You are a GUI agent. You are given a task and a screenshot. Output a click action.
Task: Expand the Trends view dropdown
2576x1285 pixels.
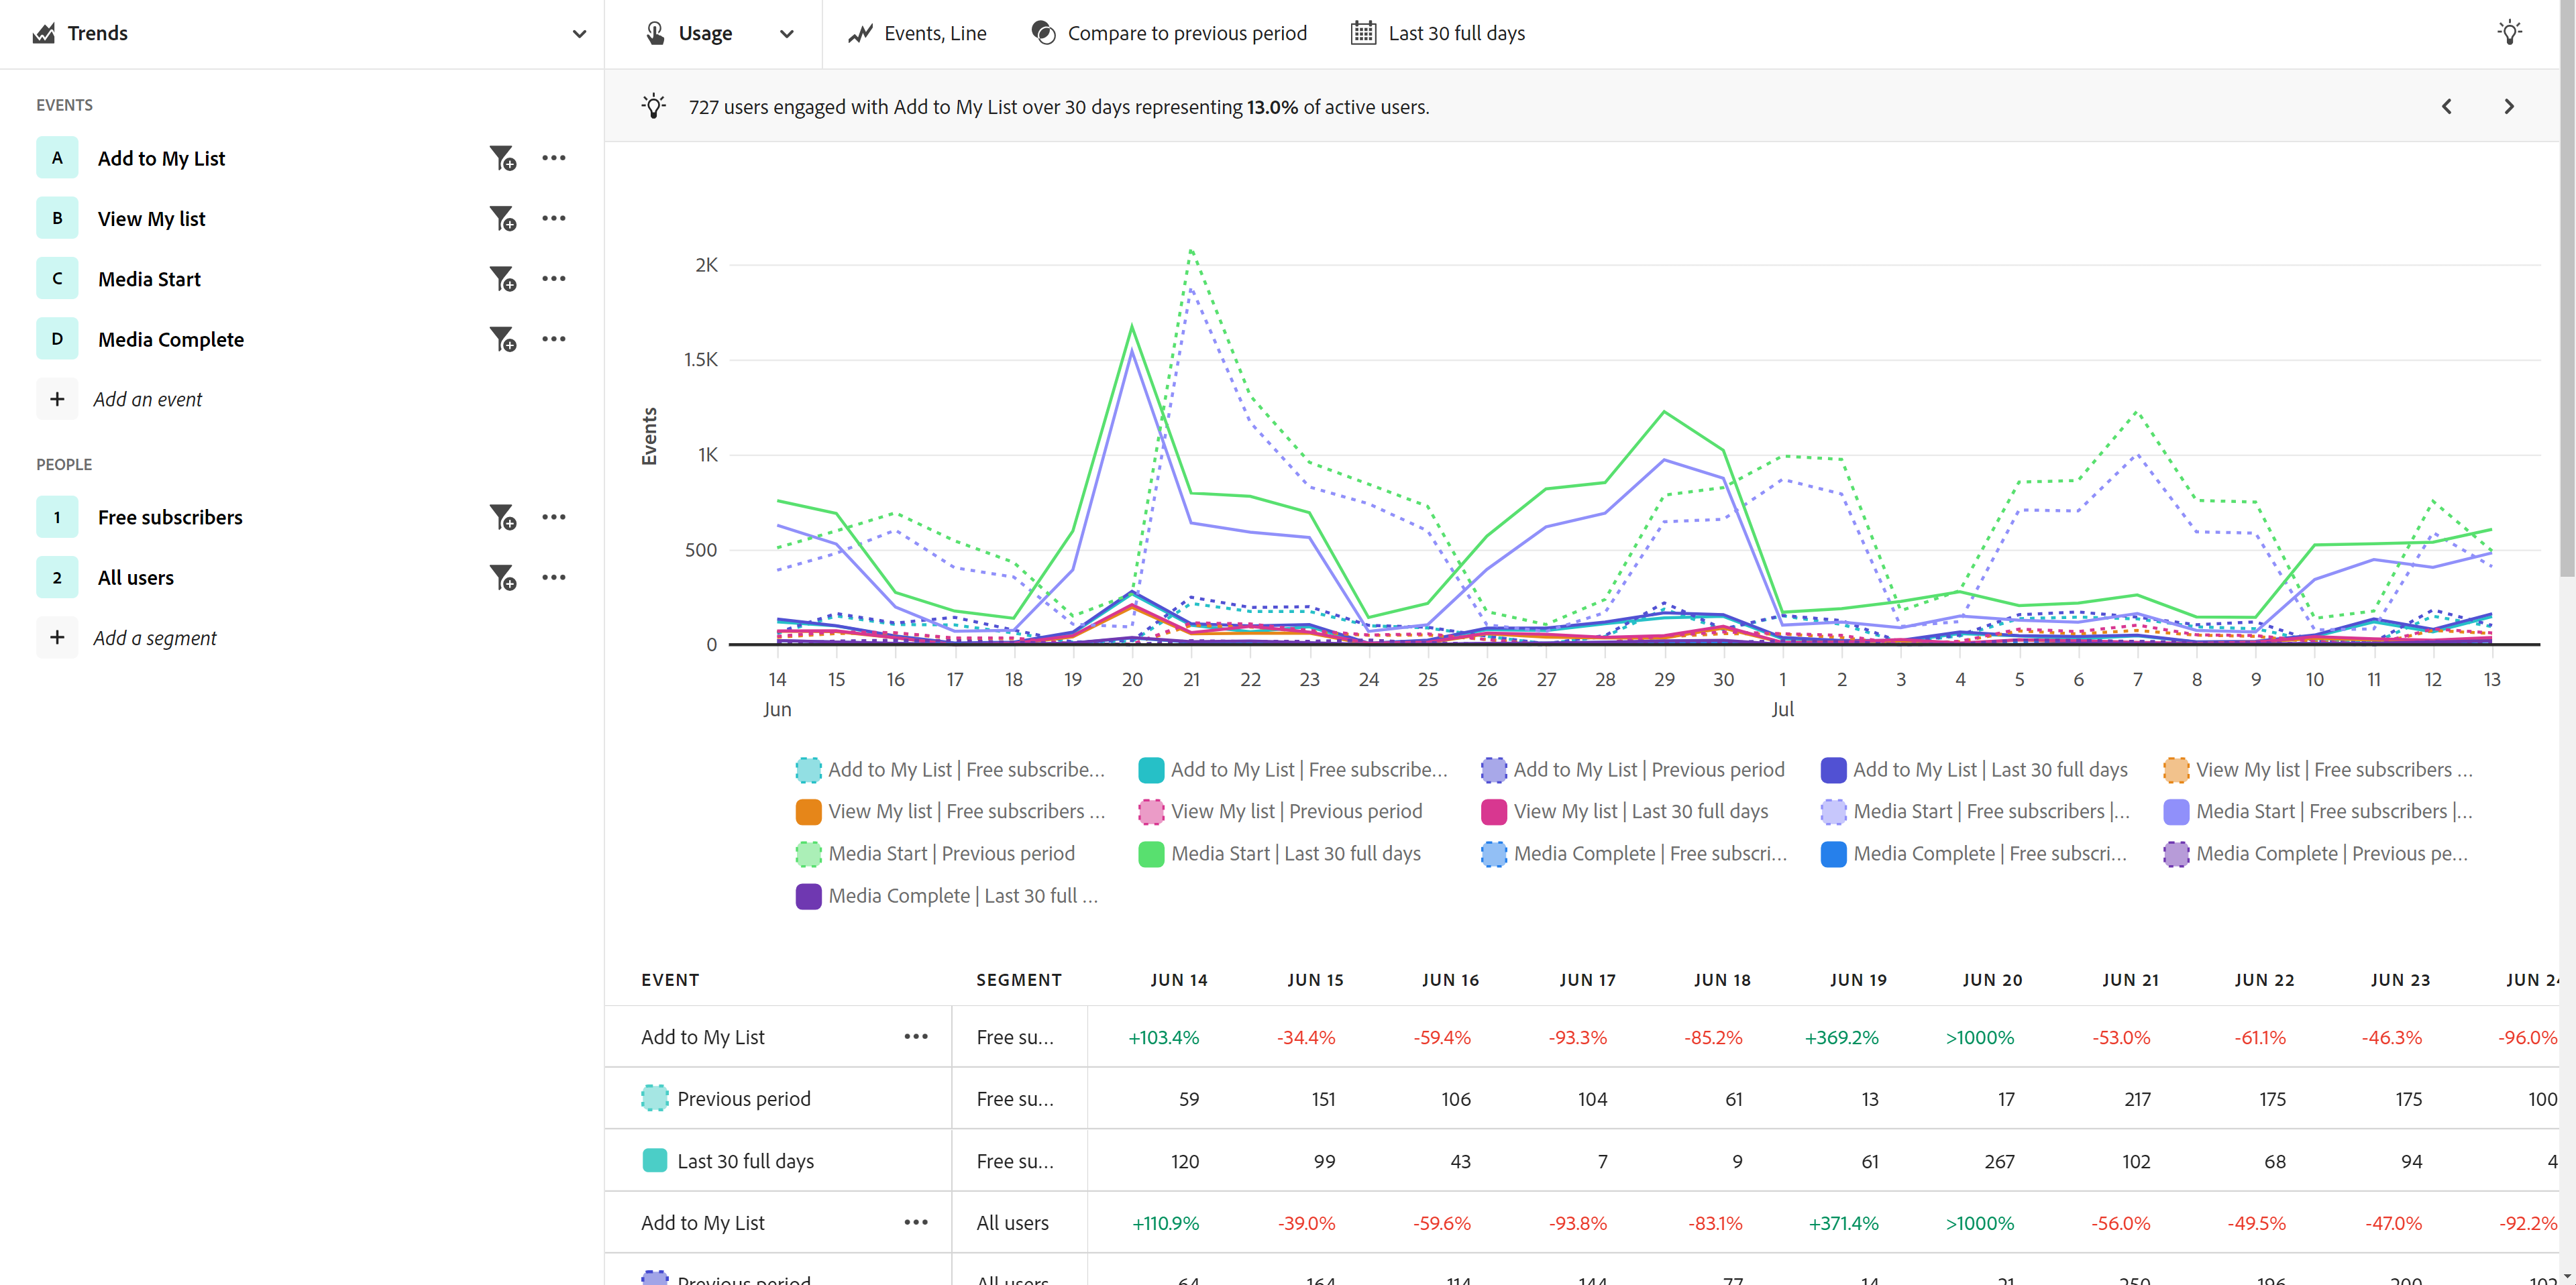click(579, 34)
